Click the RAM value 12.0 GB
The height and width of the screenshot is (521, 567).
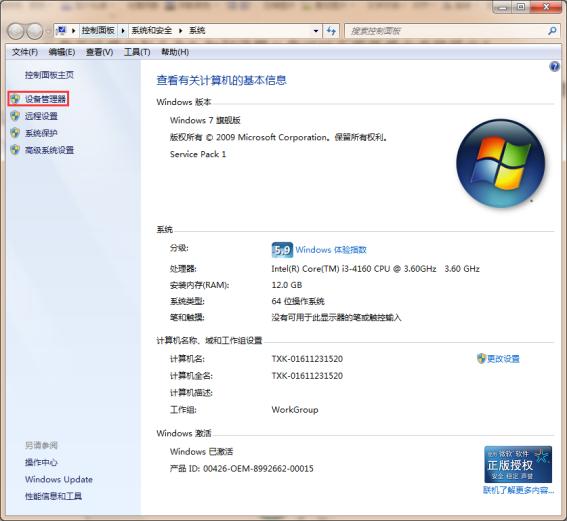click(x=287, y=285)
